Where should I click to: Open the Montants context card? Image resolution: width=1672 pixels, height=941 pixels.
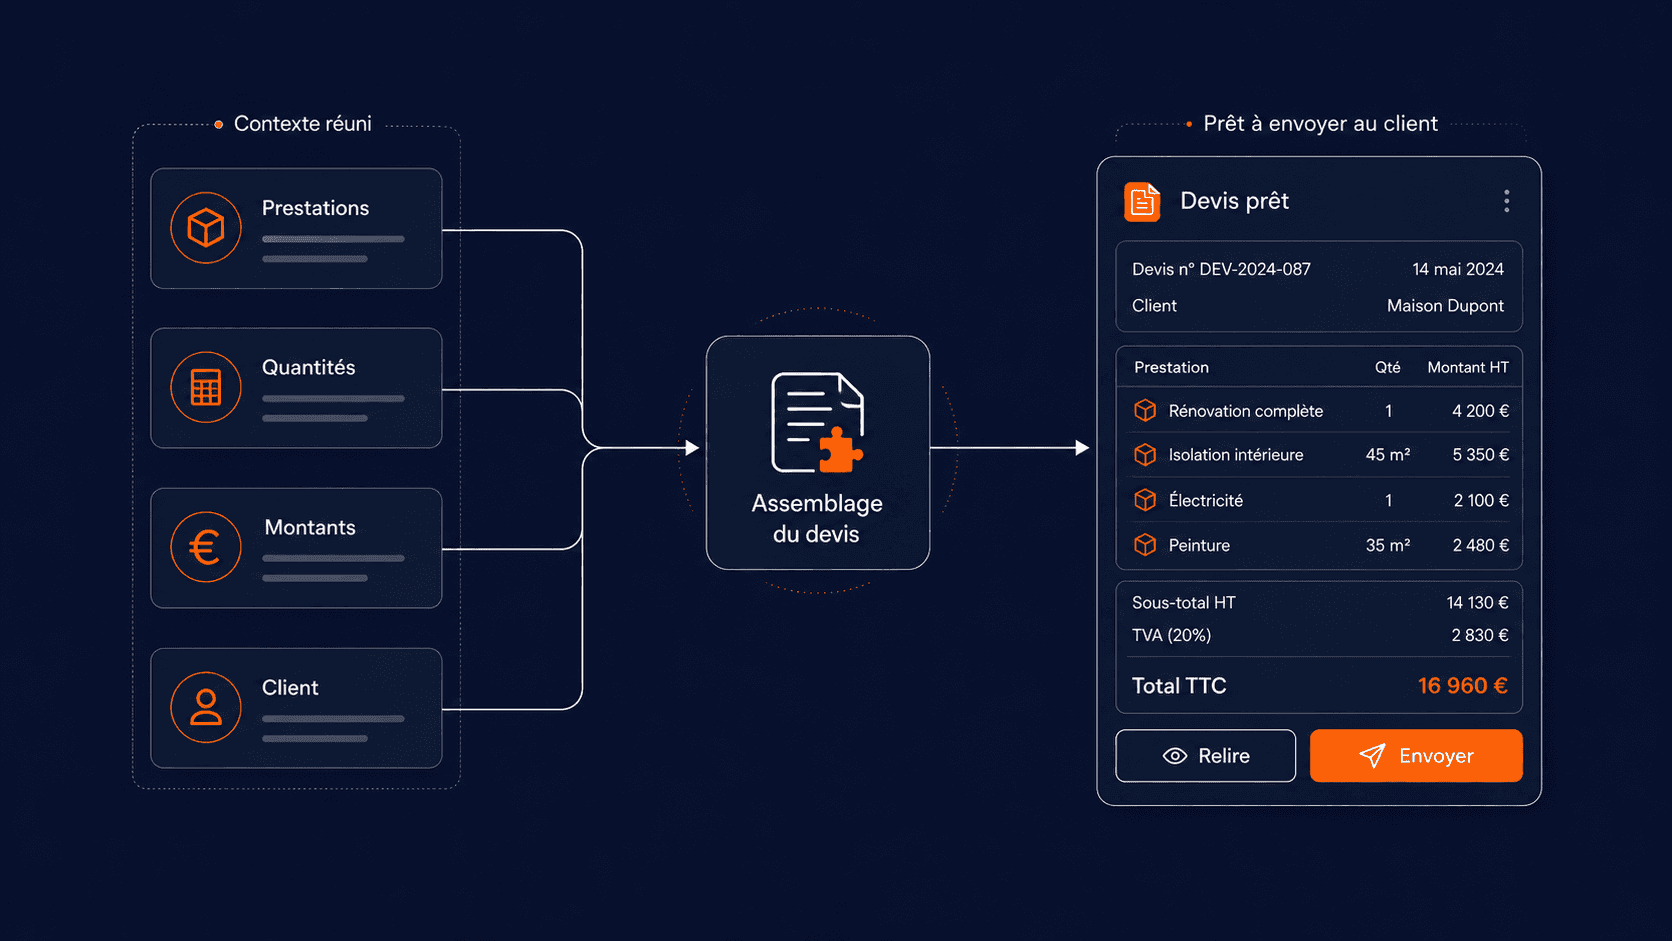coord(296,548)
